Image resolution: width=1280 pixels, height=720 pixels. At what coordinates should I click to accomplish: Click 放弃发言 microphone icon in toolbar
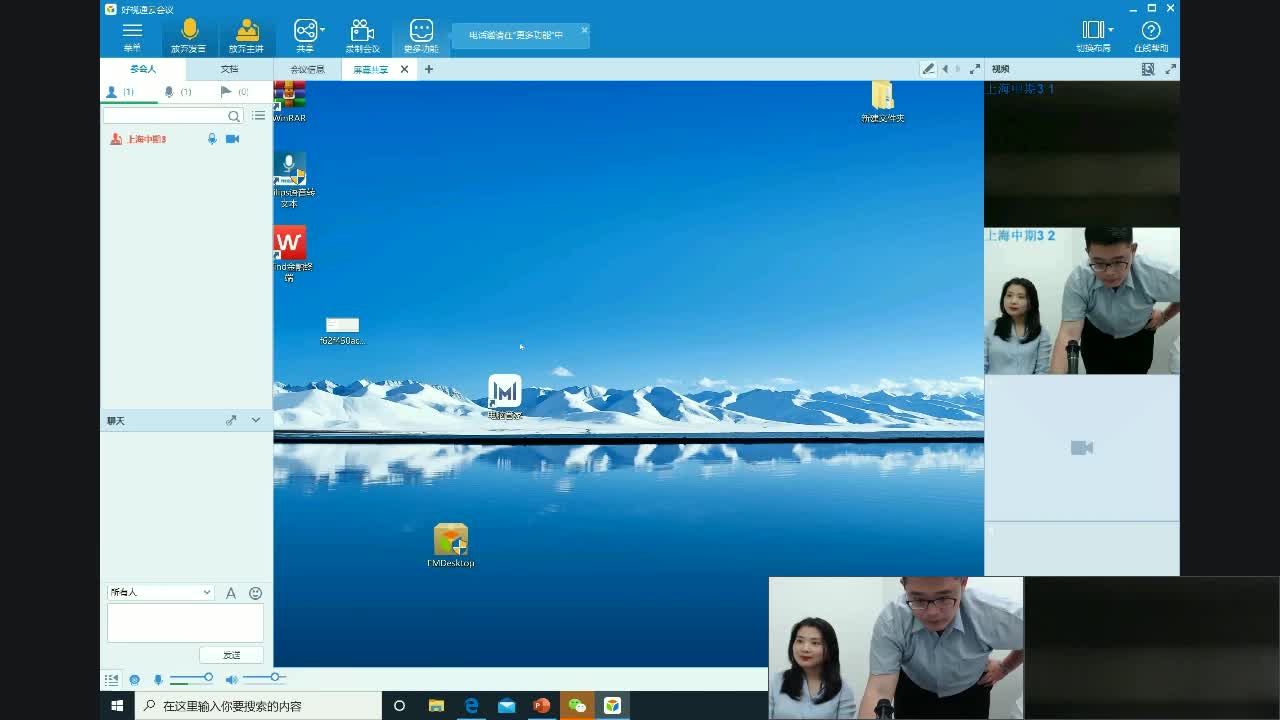(x=189, y=36)
